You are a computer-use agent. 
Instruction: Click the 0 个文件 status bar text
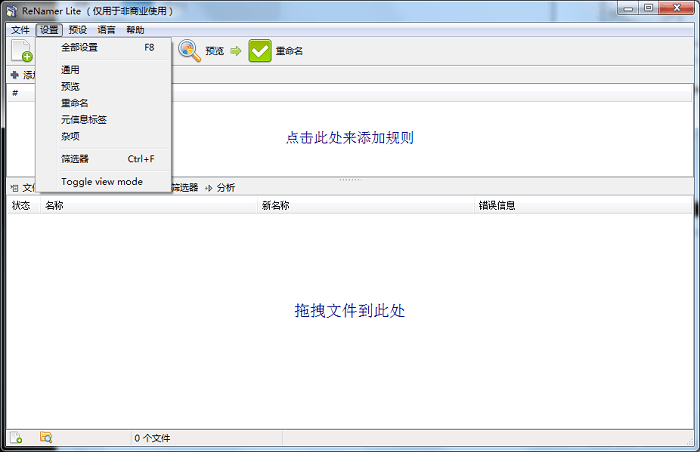point(152,438)
